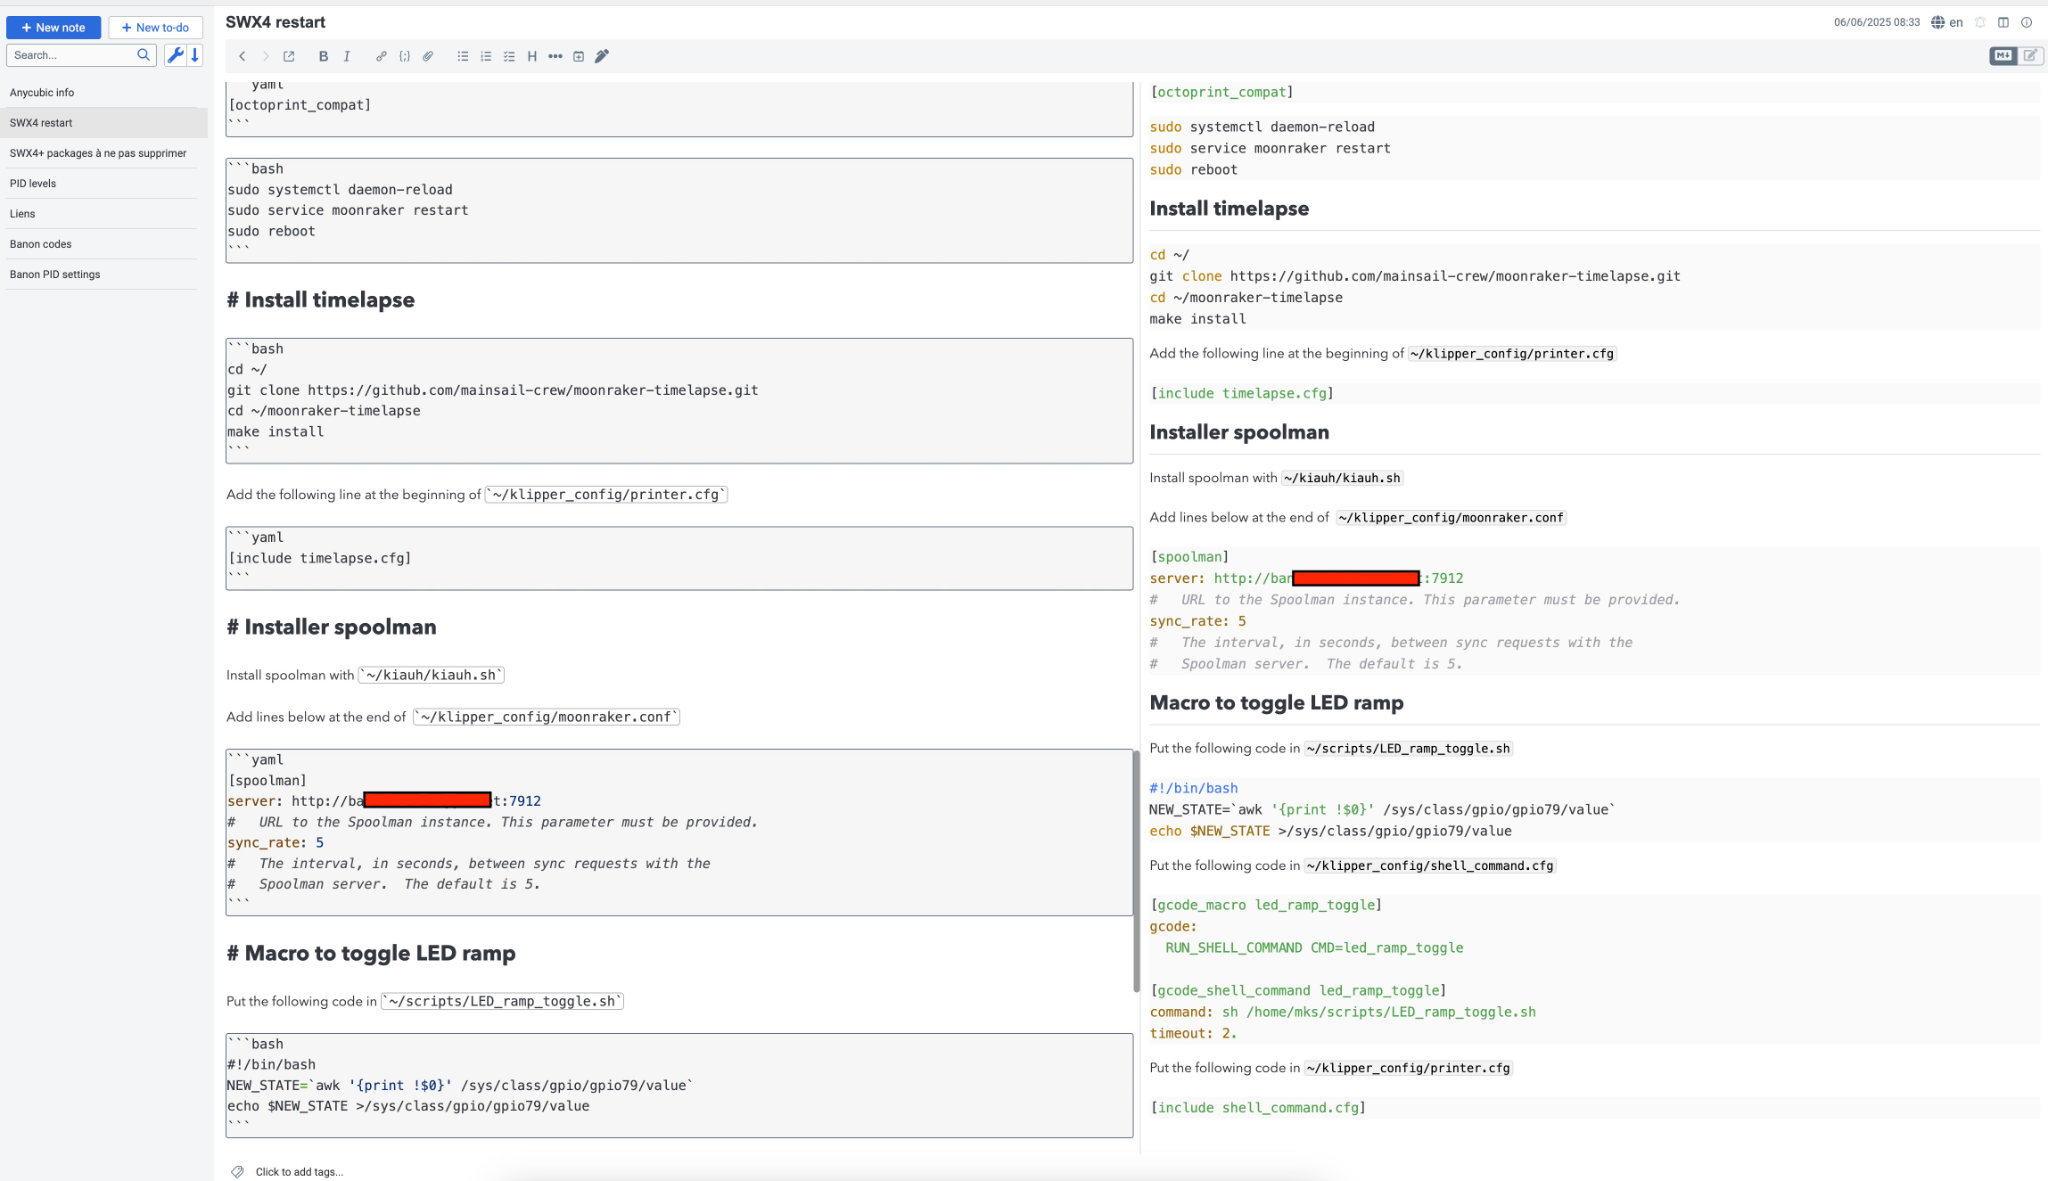Click to add tags to the note

point(299,1171)
